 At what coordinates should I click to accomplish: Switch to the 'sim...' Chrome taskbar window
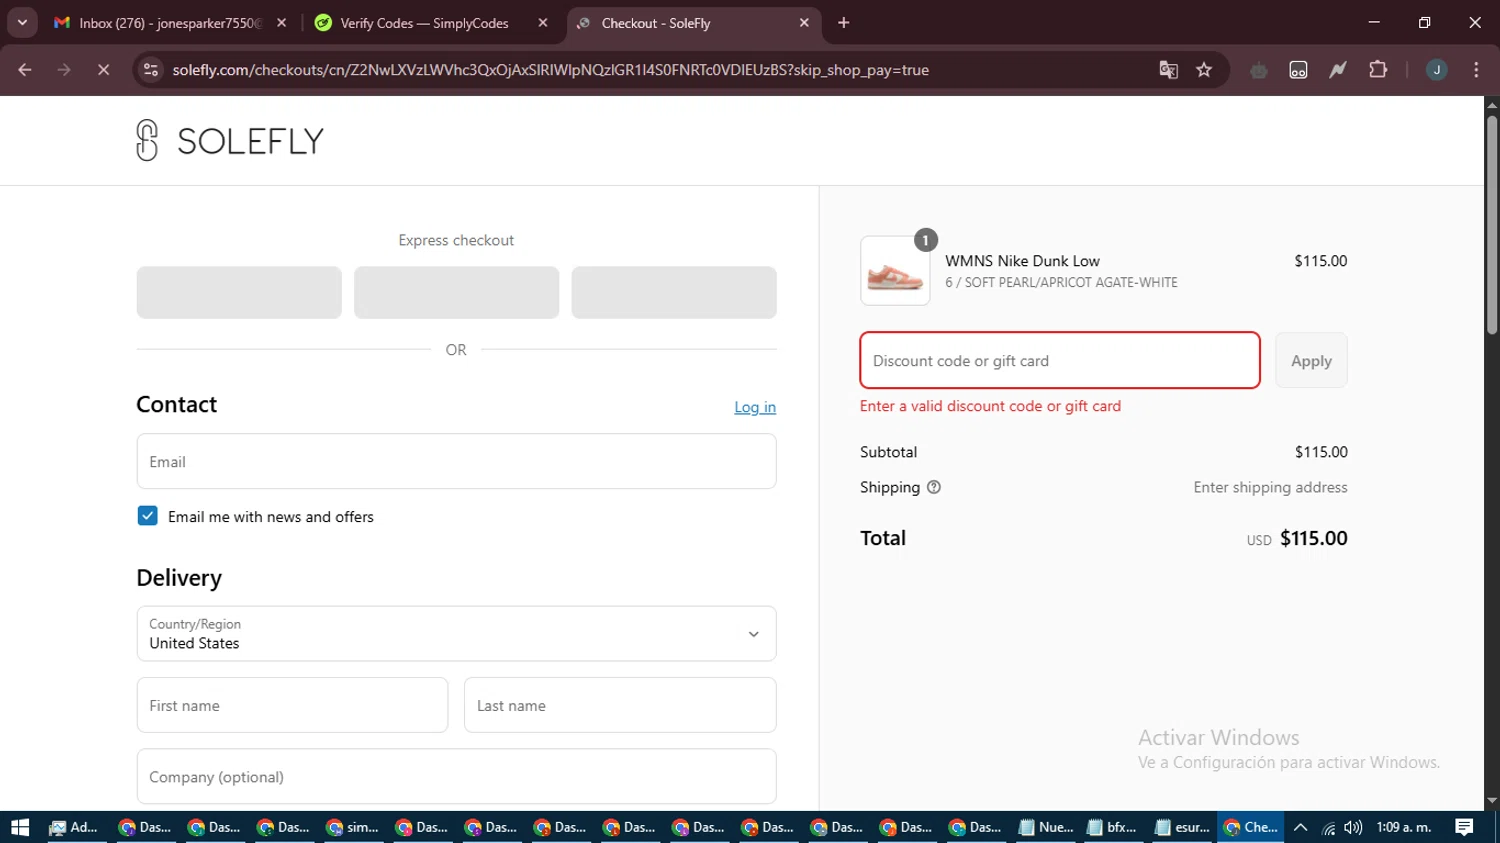point(353,827)
